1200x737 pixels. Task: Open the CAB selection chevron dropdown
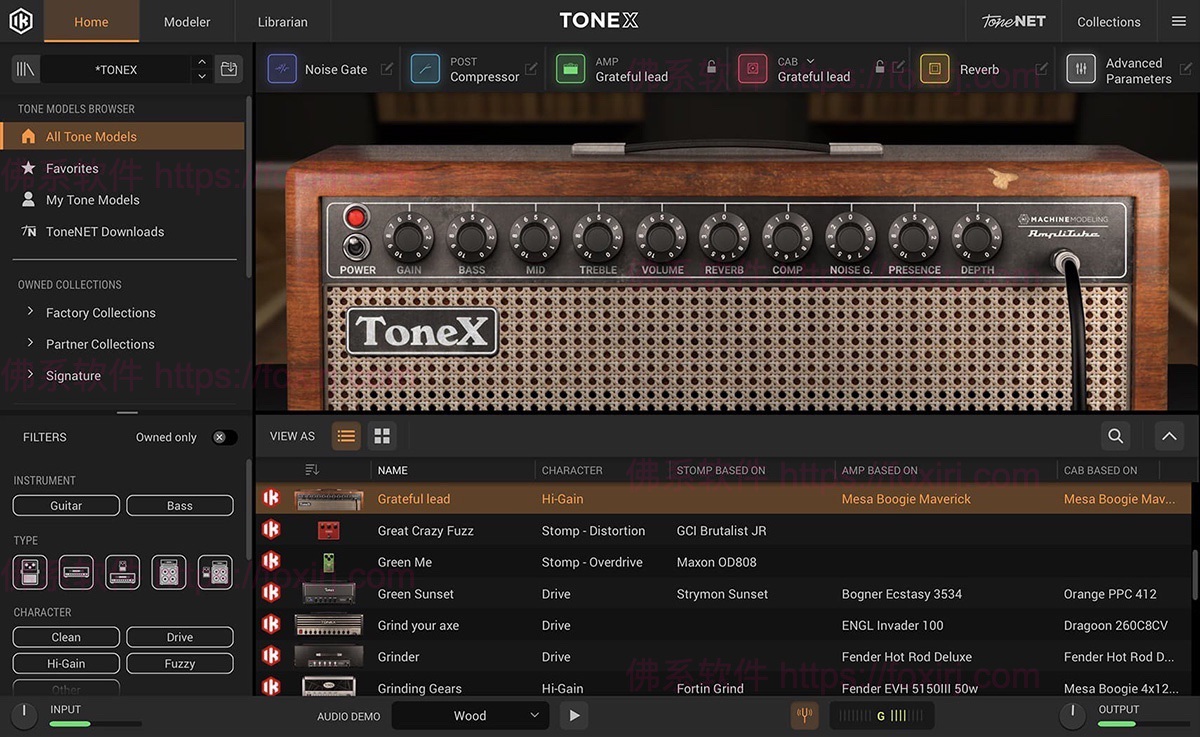coord(808,61)
